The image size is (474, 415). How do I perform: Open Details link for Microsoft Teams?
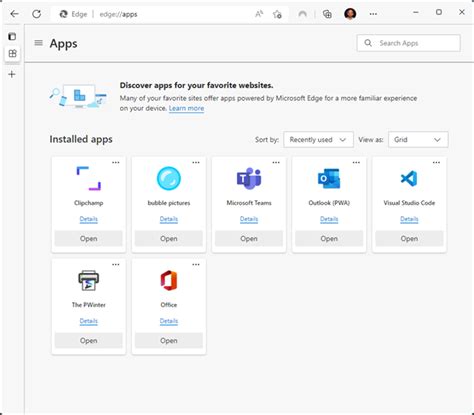pyautogui.click(x=249, y=219)
